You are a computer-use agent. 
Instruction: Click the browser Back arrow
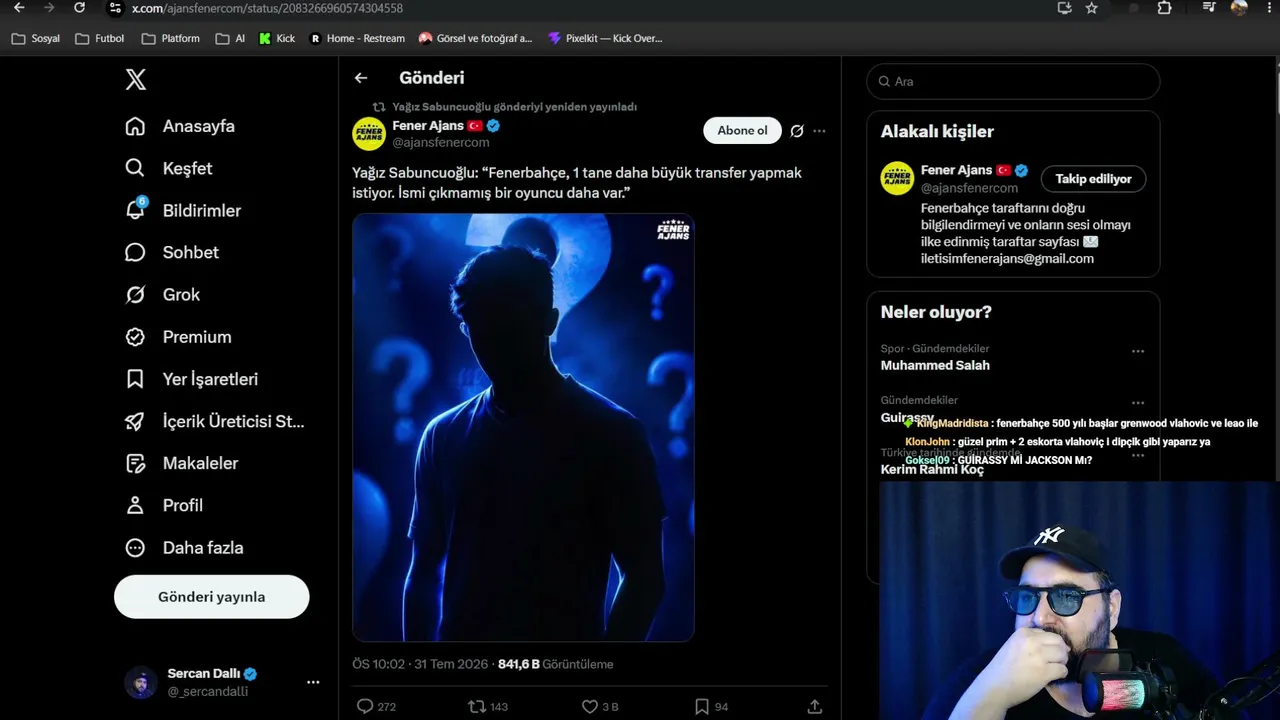[19, 8]
